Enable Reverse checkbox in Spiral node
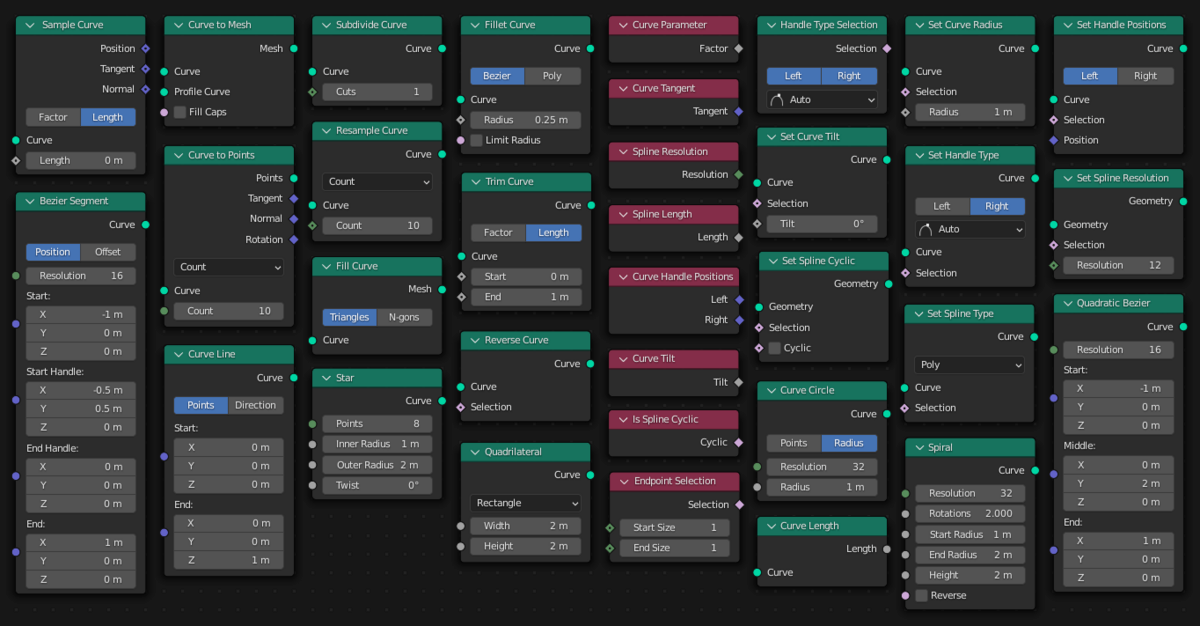The width and height of the screenshot is (1200, 626). point(921,595)
